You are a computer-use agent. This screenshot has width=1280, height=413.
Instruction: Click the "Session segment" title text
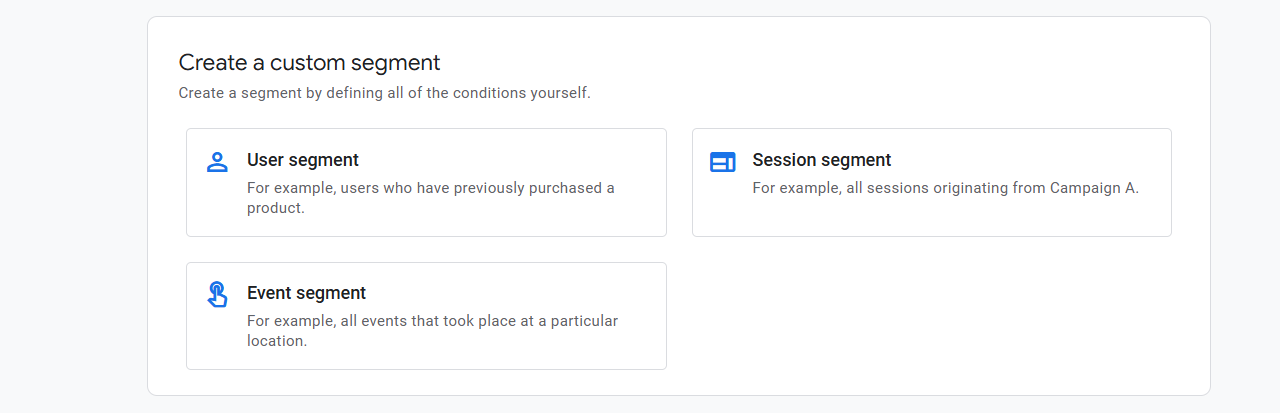point(822,160)
